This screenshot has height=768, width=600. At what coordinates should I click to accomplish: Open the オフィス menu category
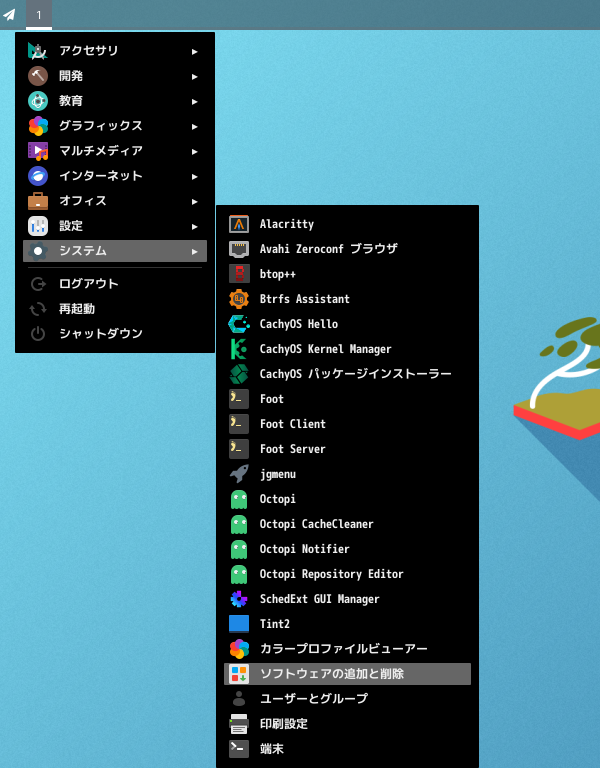(115, 201)
